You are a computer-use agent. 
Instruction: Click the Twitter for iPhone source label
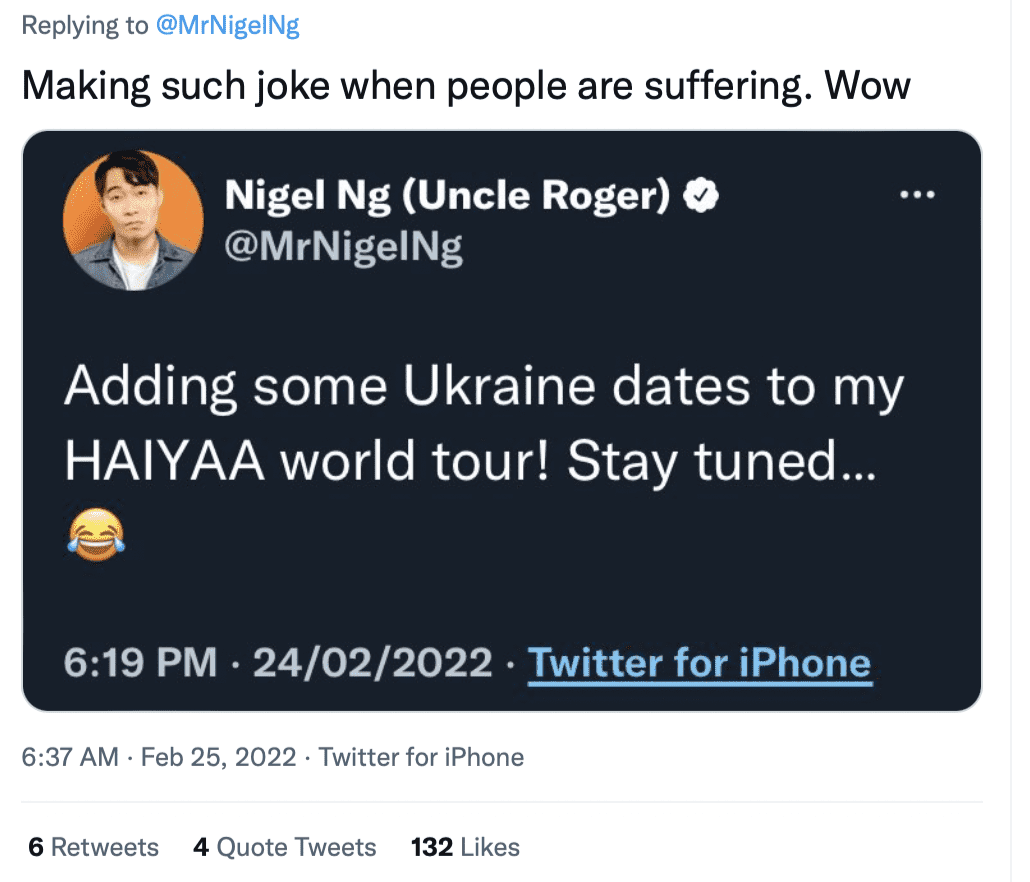pyautogui.click(x=421, y=758)
